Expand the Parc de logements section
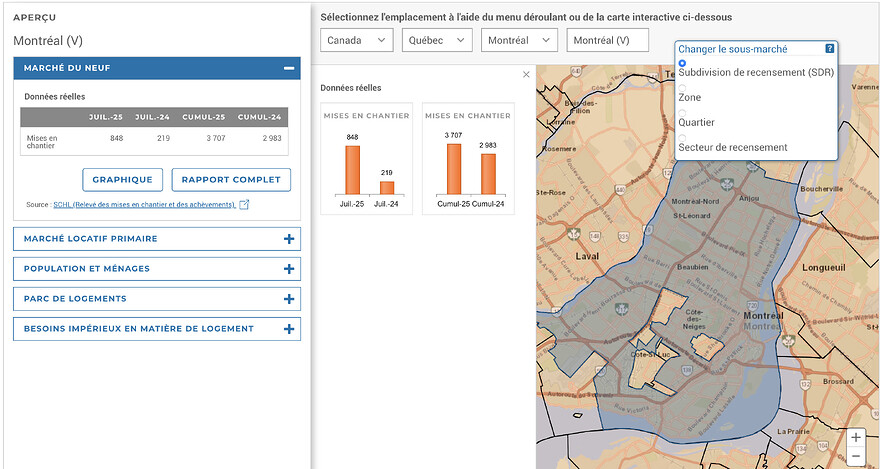880x469 pixels. pos(289,299)
